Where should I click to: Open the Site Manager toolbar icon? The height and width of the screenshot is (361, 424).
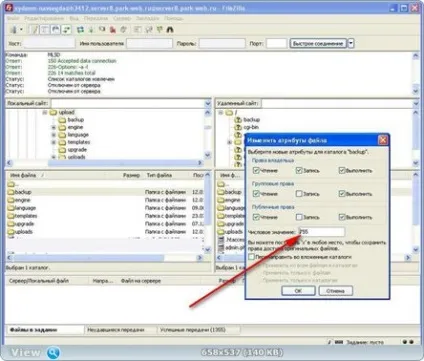pyautogui.click(x=13, y=30)
